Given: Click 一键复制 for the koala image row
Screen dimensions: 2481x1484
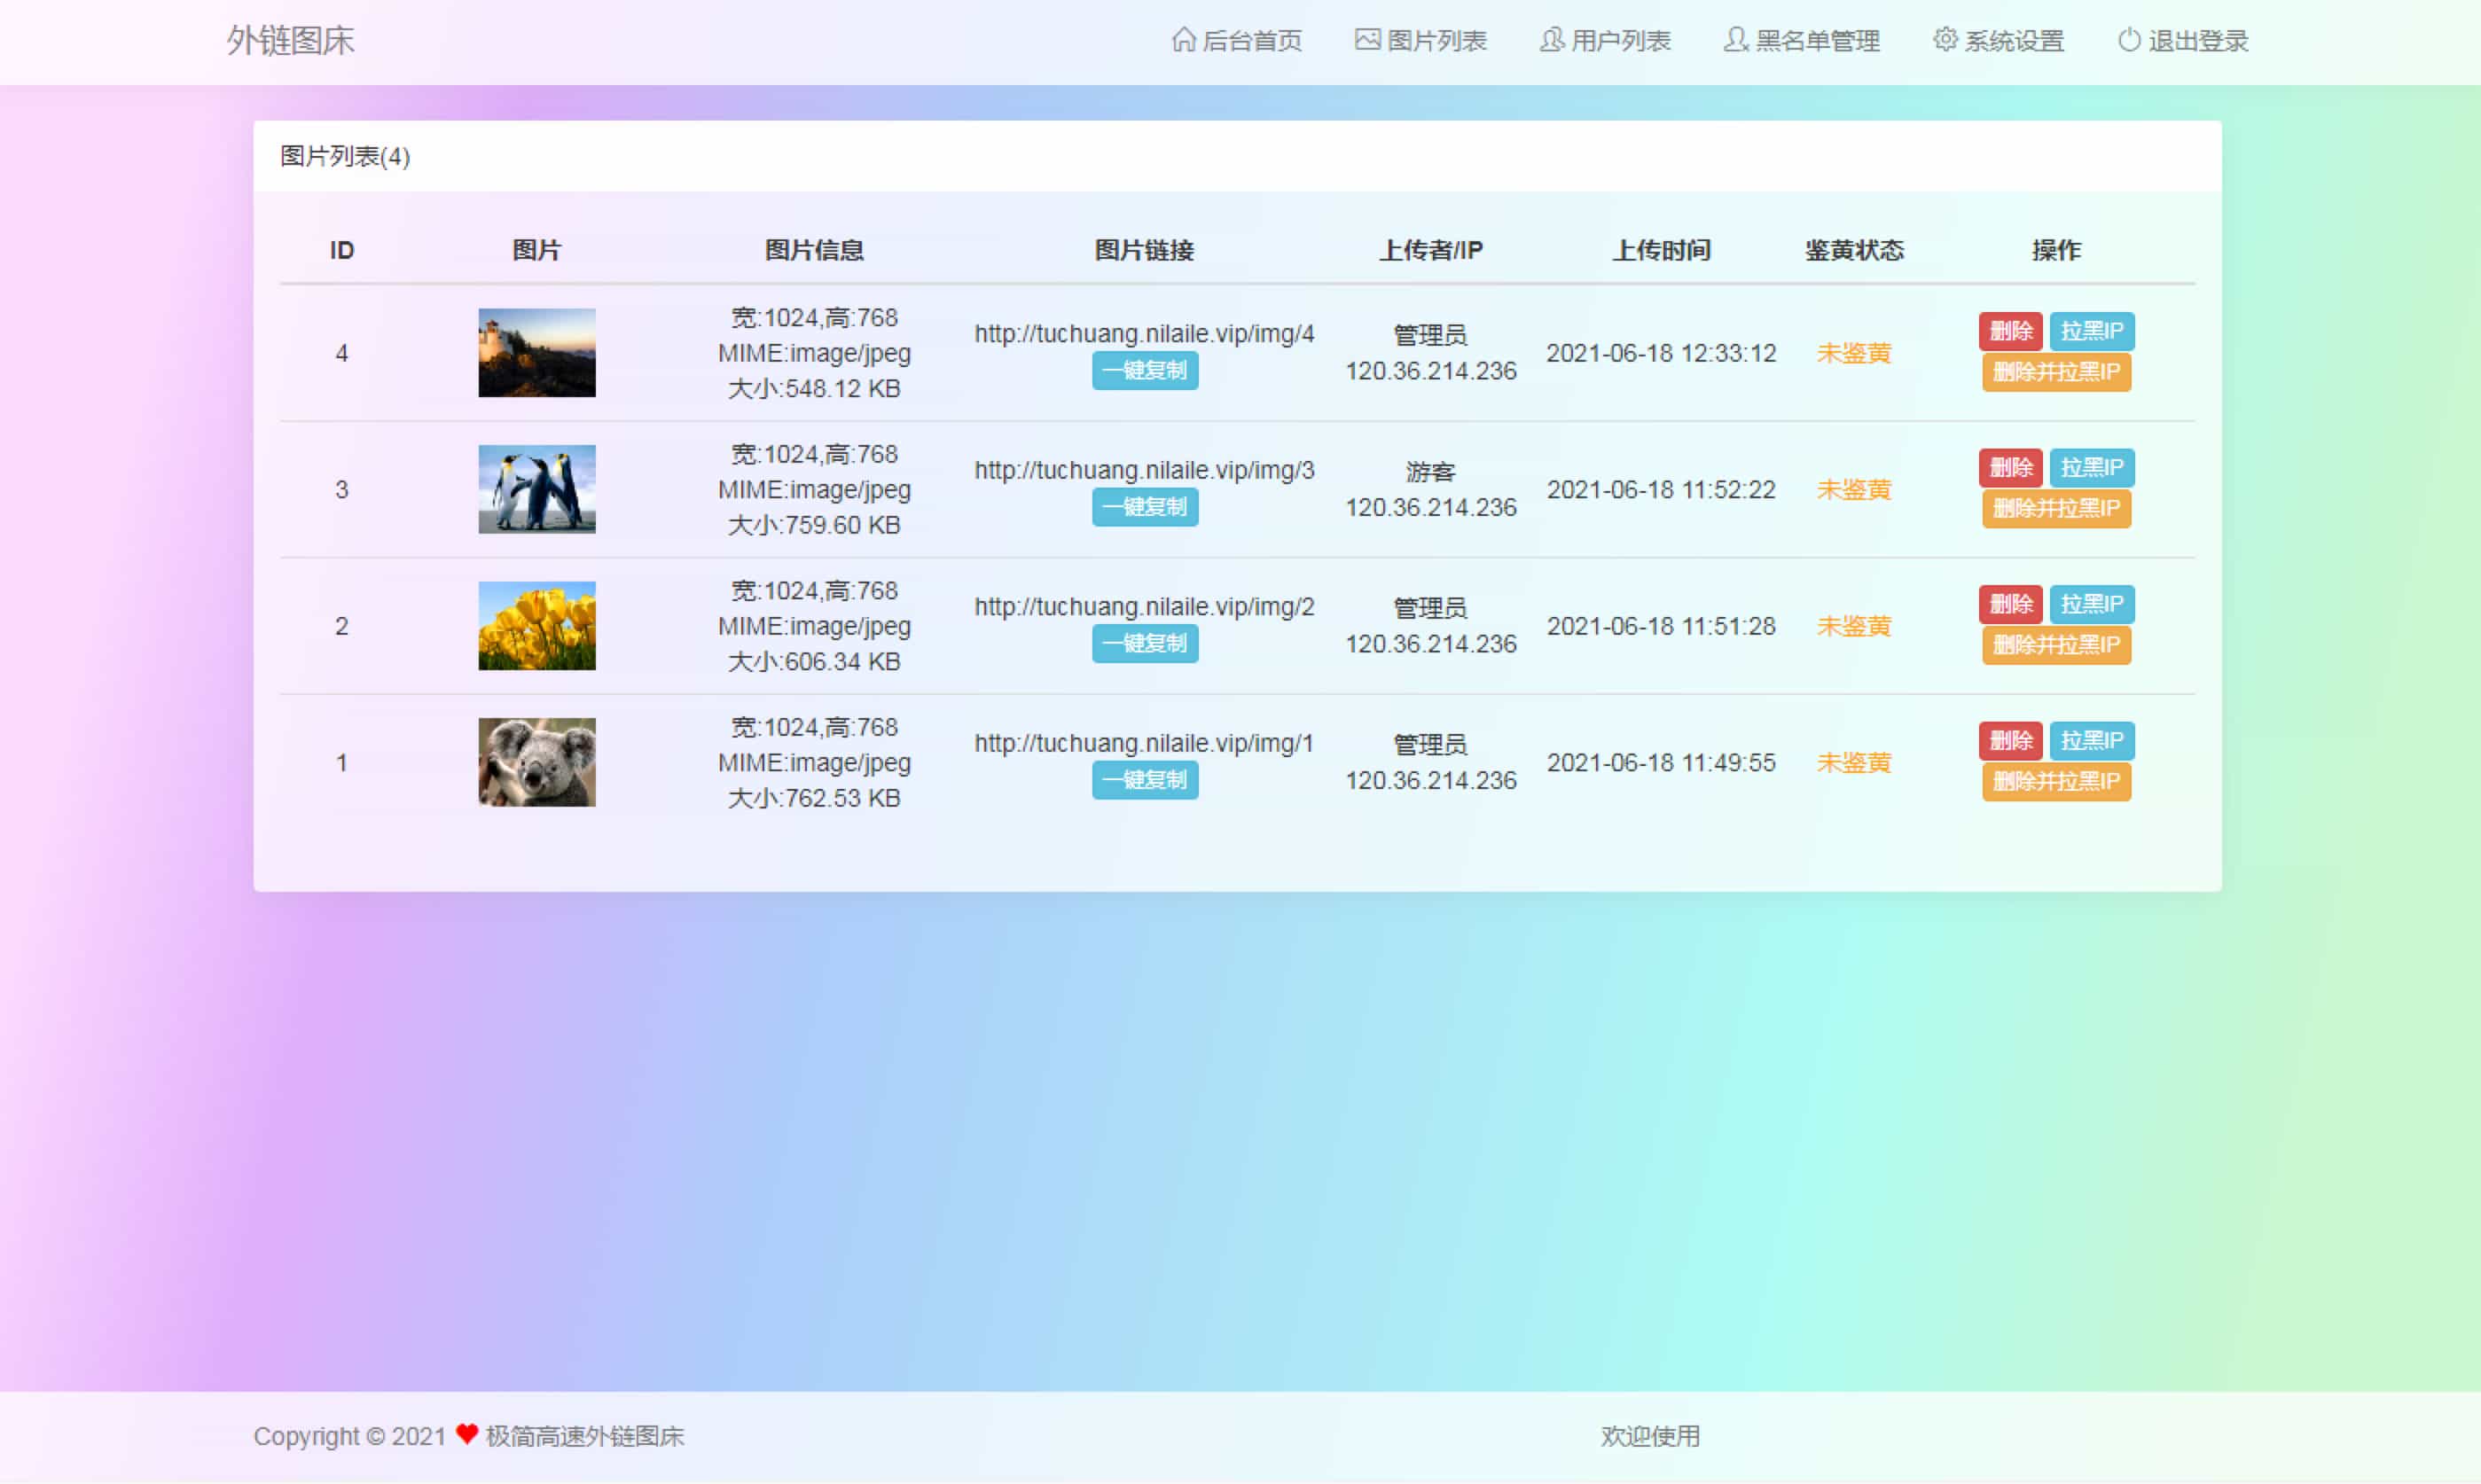Looking at the screenshot, I should (x=1144, y=780).
